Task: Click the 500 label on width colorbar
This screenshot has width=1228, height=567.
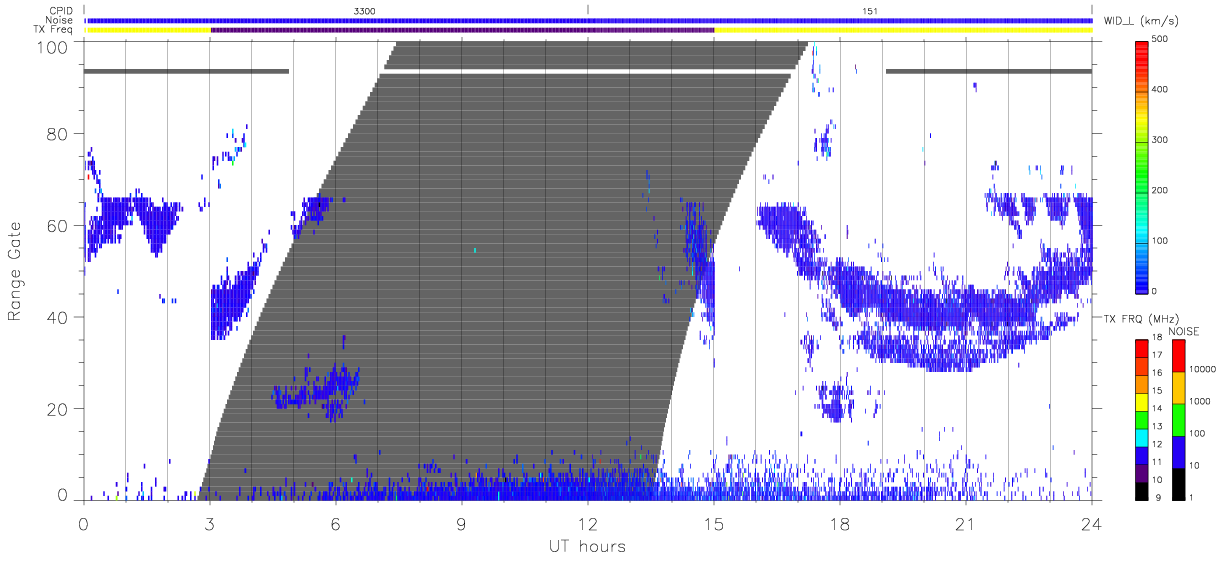Action: 1160,39
